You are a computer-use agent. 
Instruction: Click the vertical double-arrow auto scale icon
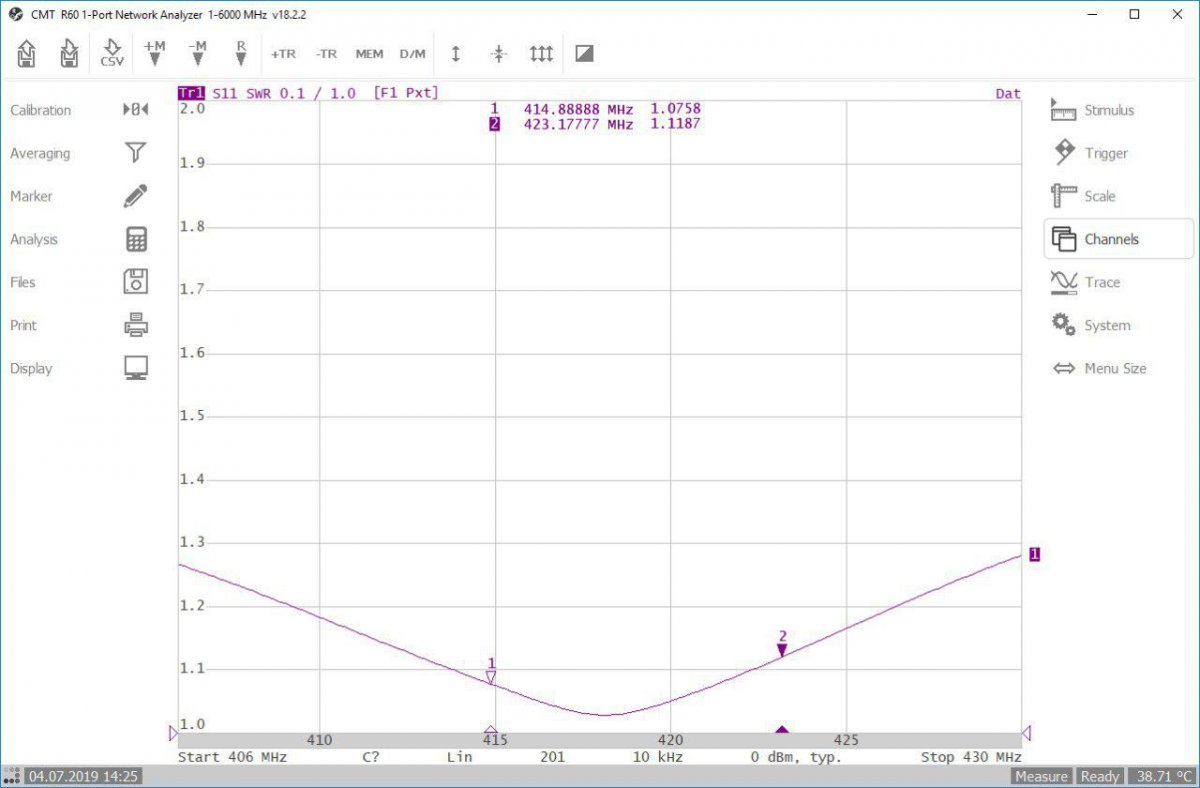pos(456,54)
